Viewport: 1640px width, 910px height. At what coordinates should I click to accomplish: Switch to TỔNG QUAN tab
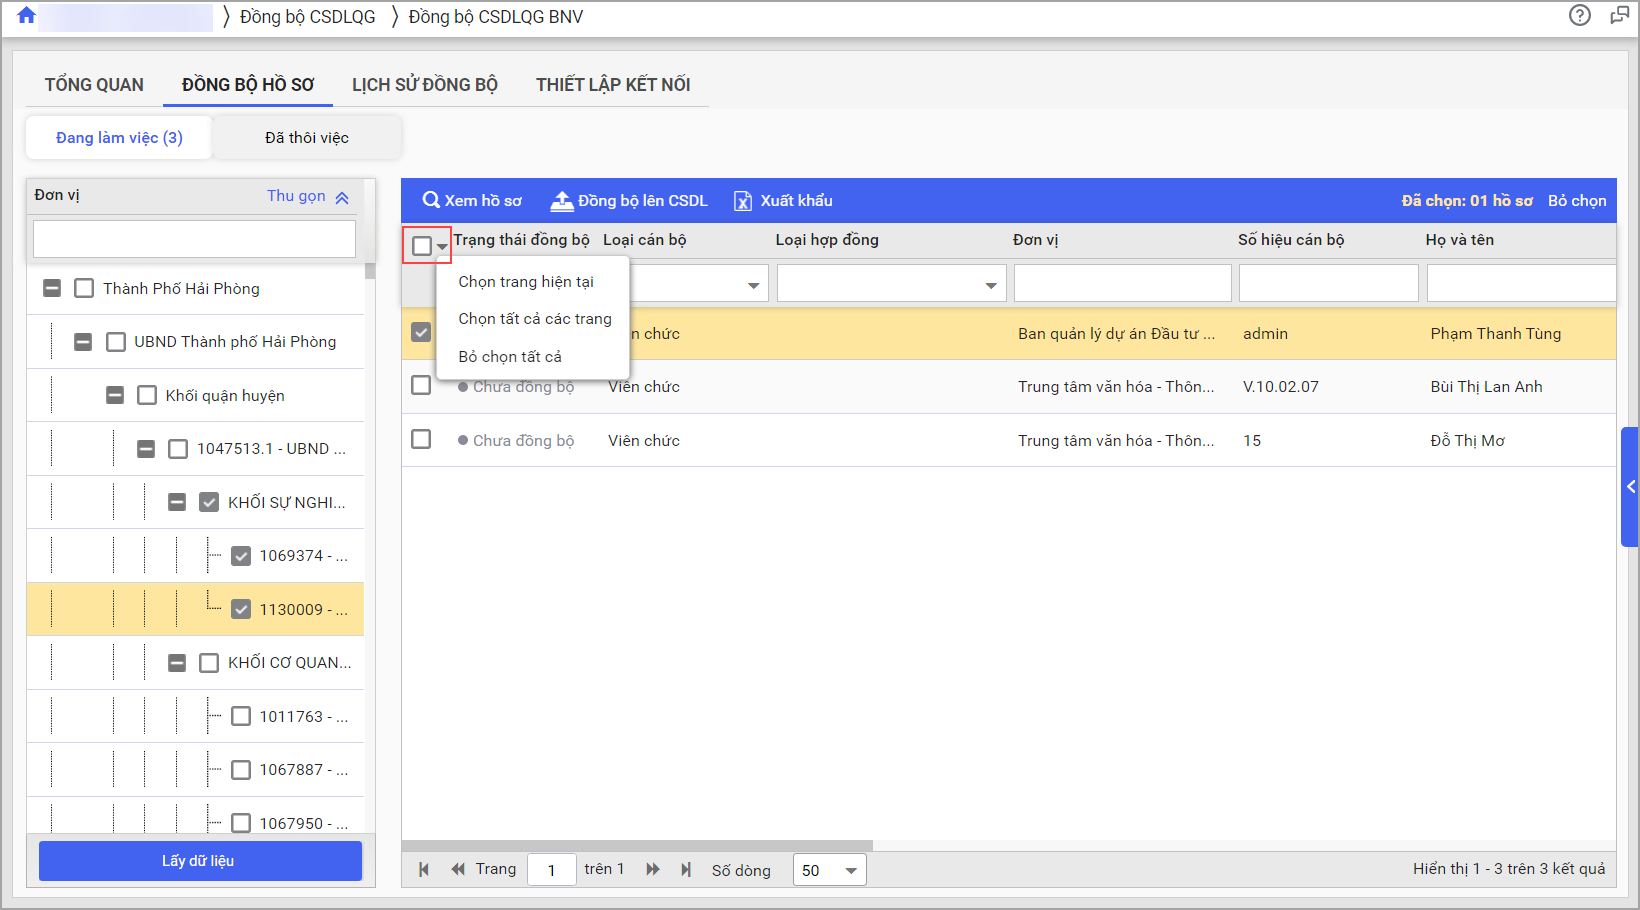[94, 85]
